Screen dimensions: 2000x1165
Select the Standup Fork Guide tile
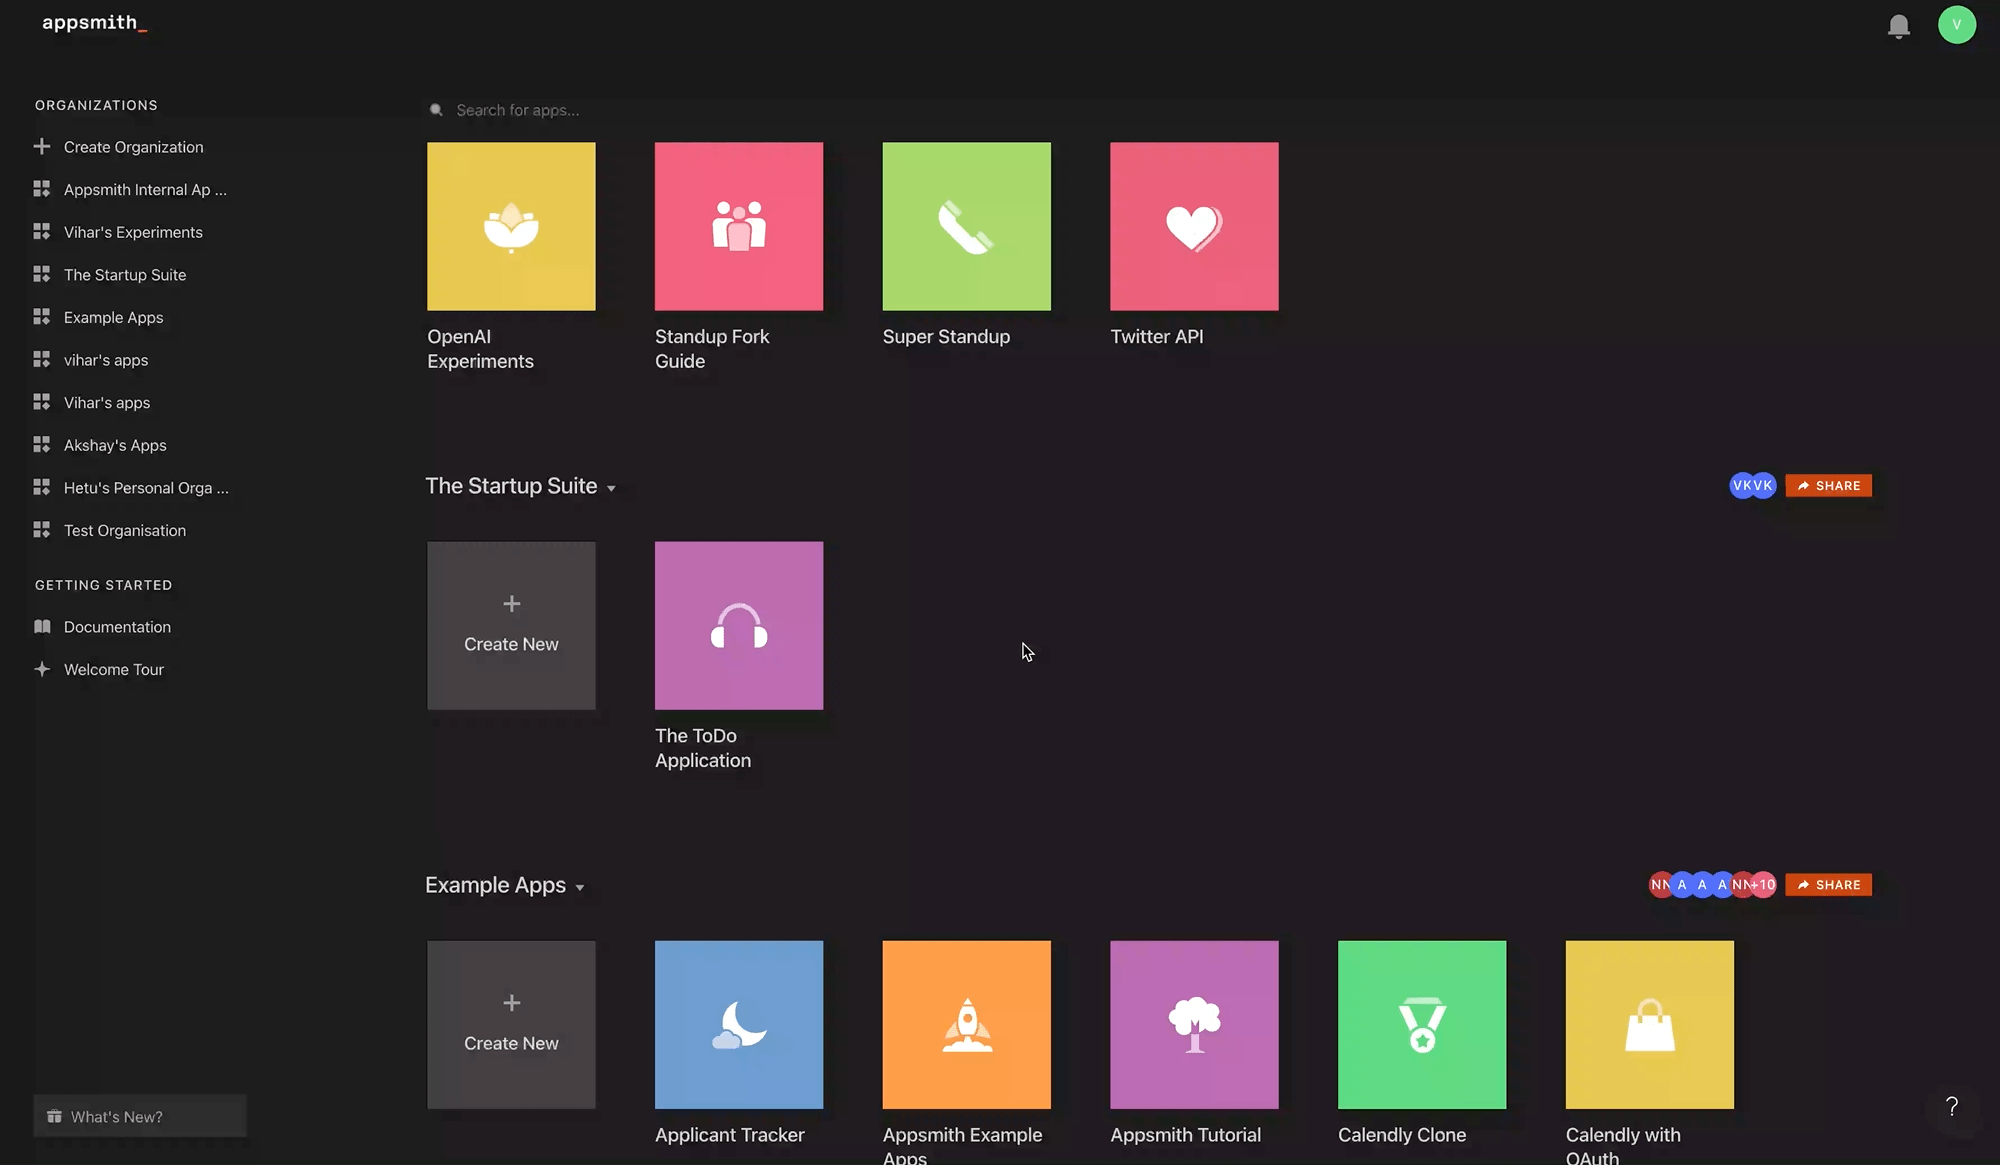(738, 225)
